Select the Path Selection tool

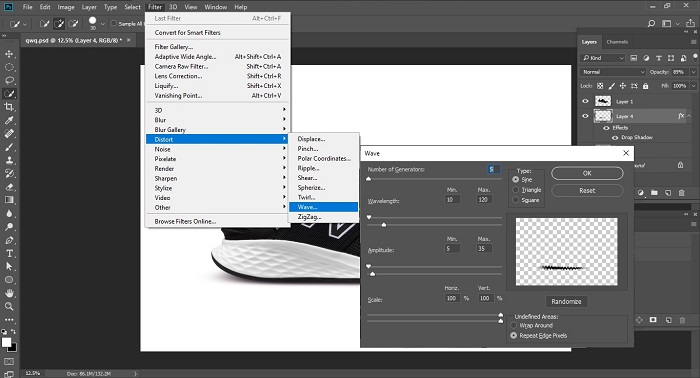pos(9,266)
